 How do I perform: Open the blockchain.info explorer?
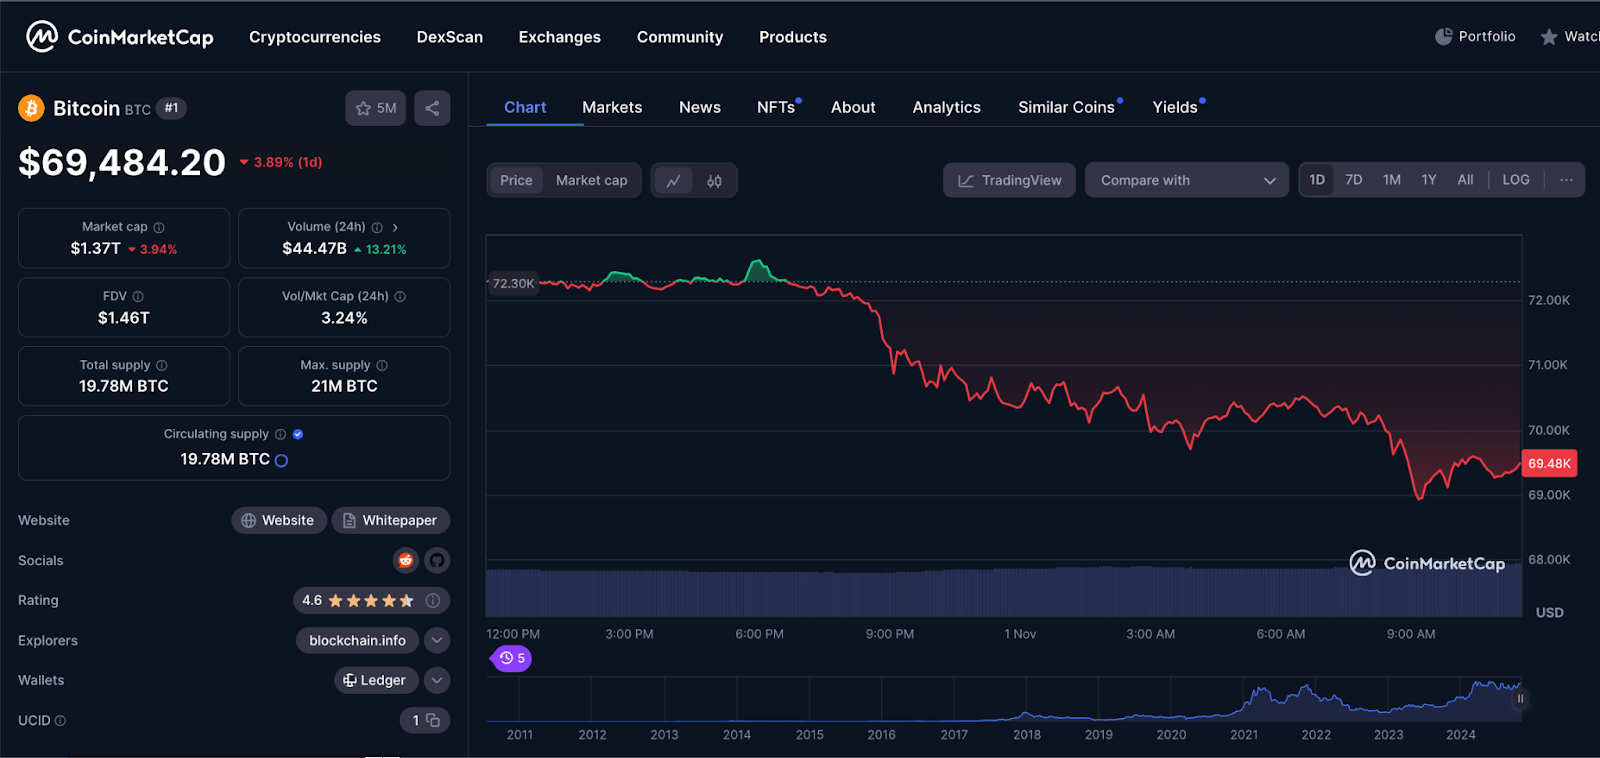357,640
